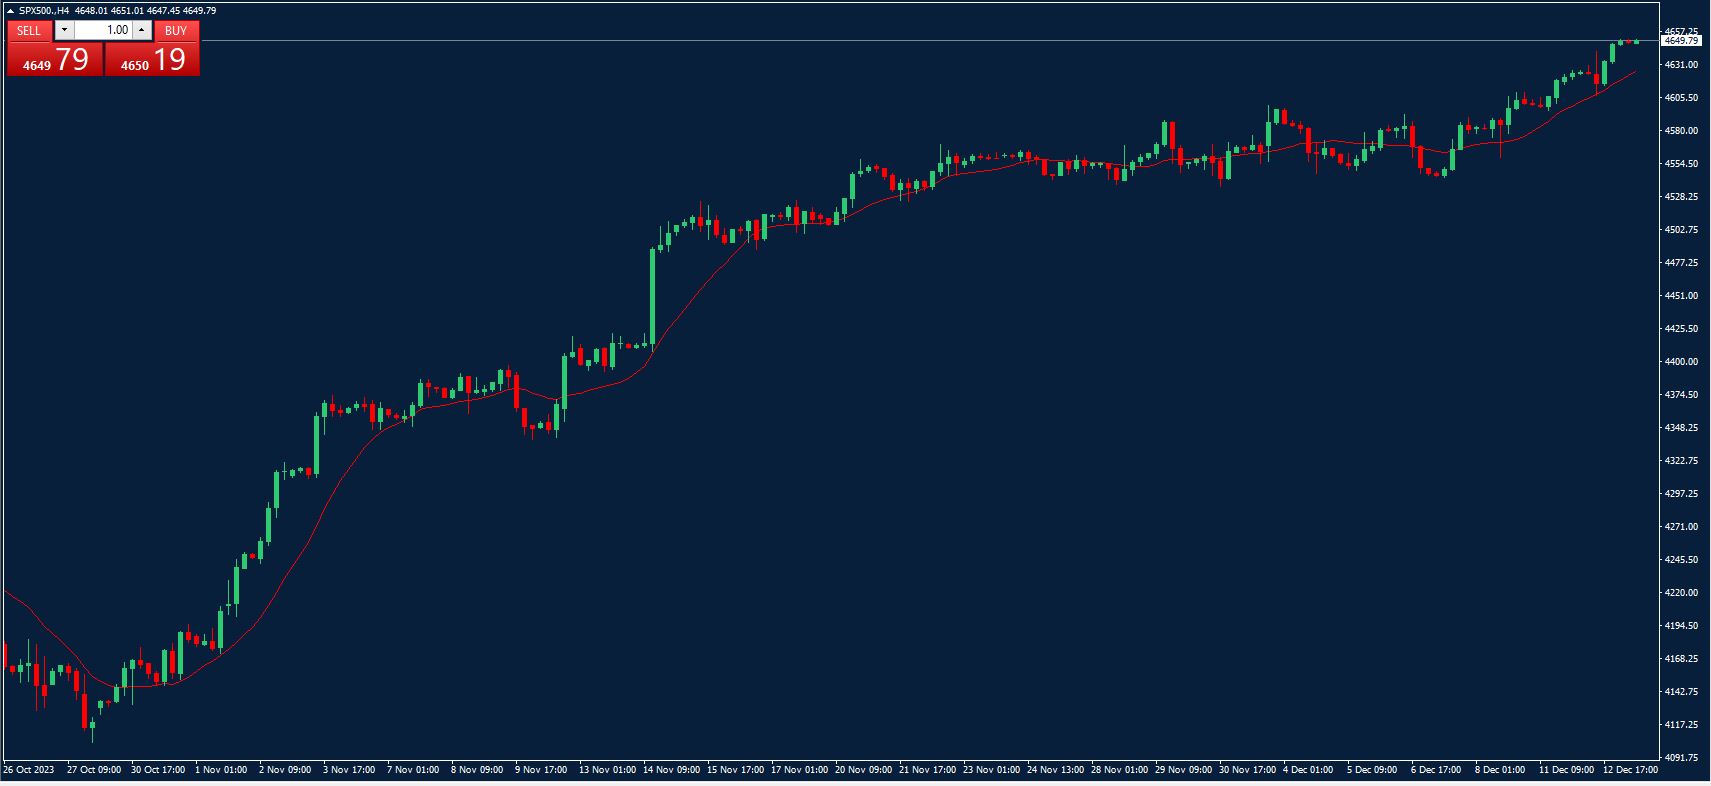Screen dimensions: 1711x786
Task: Click the 1.00 volume input field
Action: coord(103,30)
